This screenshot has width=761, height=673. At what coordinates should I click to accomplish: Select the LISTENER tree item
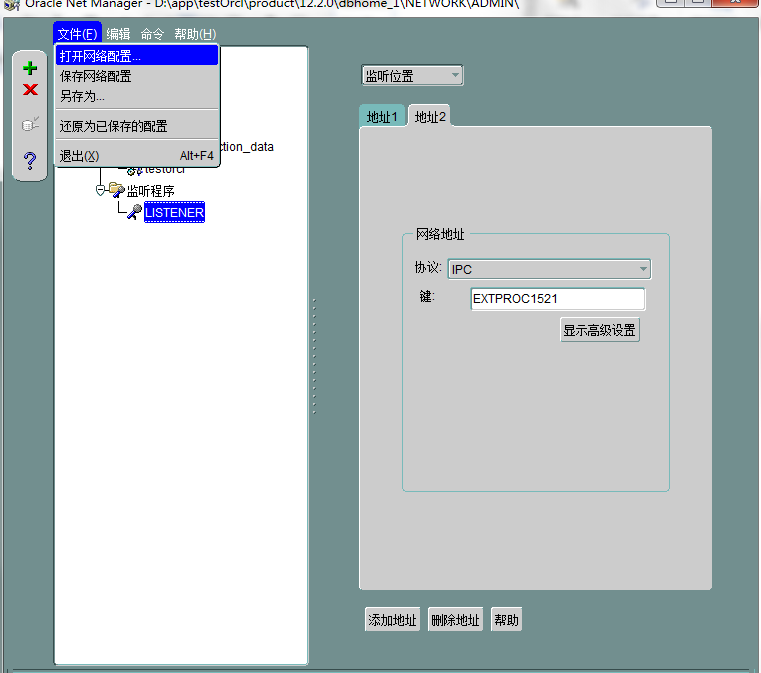click(174, 213)
